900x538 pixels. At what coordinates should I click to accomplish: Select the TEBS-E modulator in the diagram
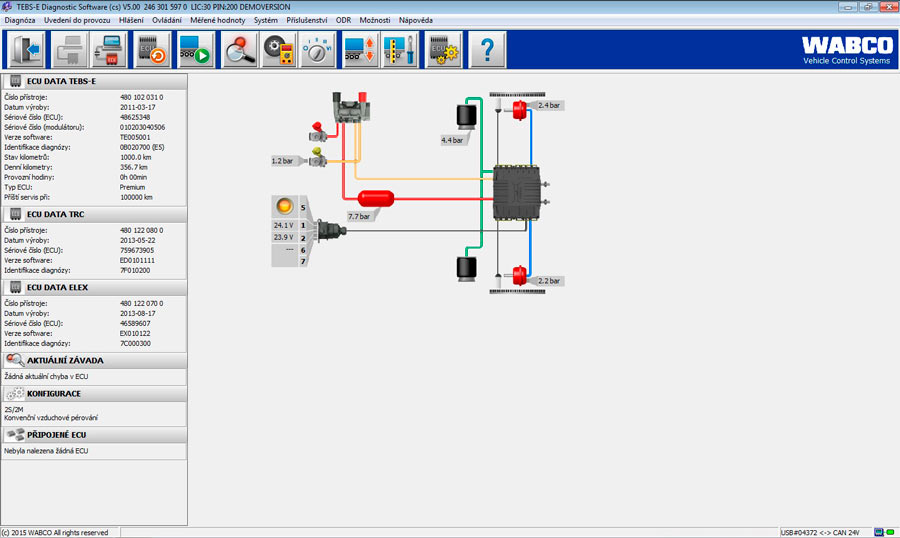[x=517, y=193]
